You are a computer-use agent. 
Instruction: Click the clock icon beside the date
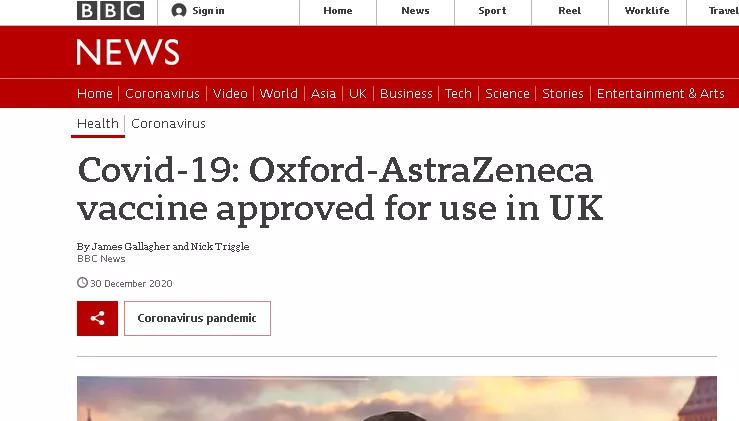[82, 283]
